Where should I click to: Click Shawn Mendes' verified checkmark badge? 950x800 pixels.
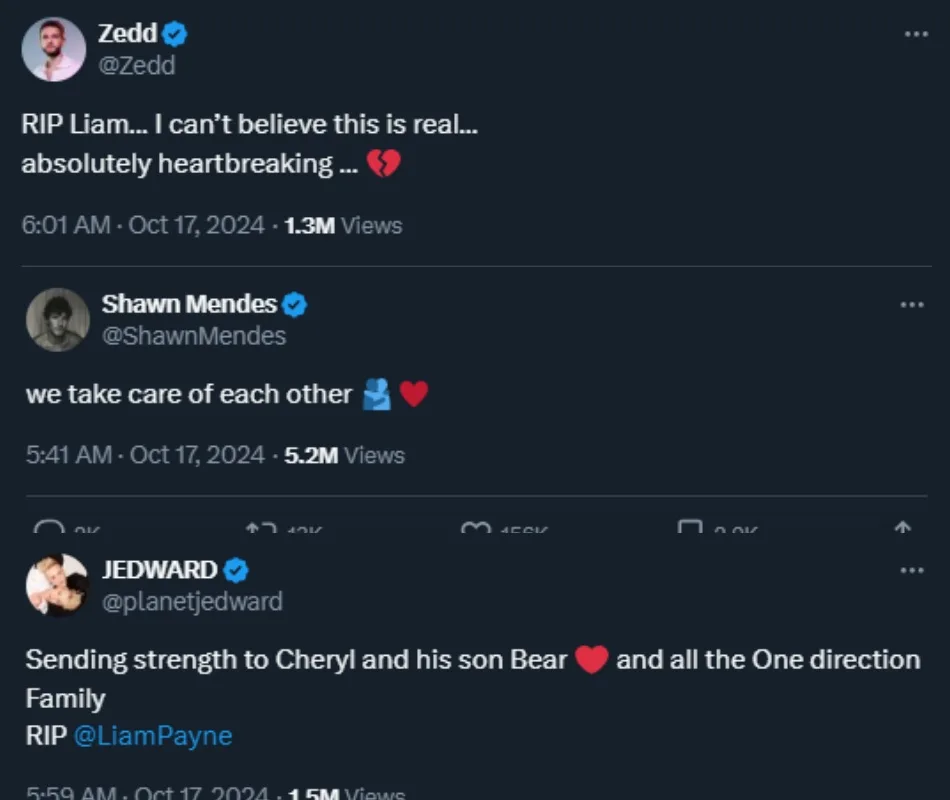294,304
